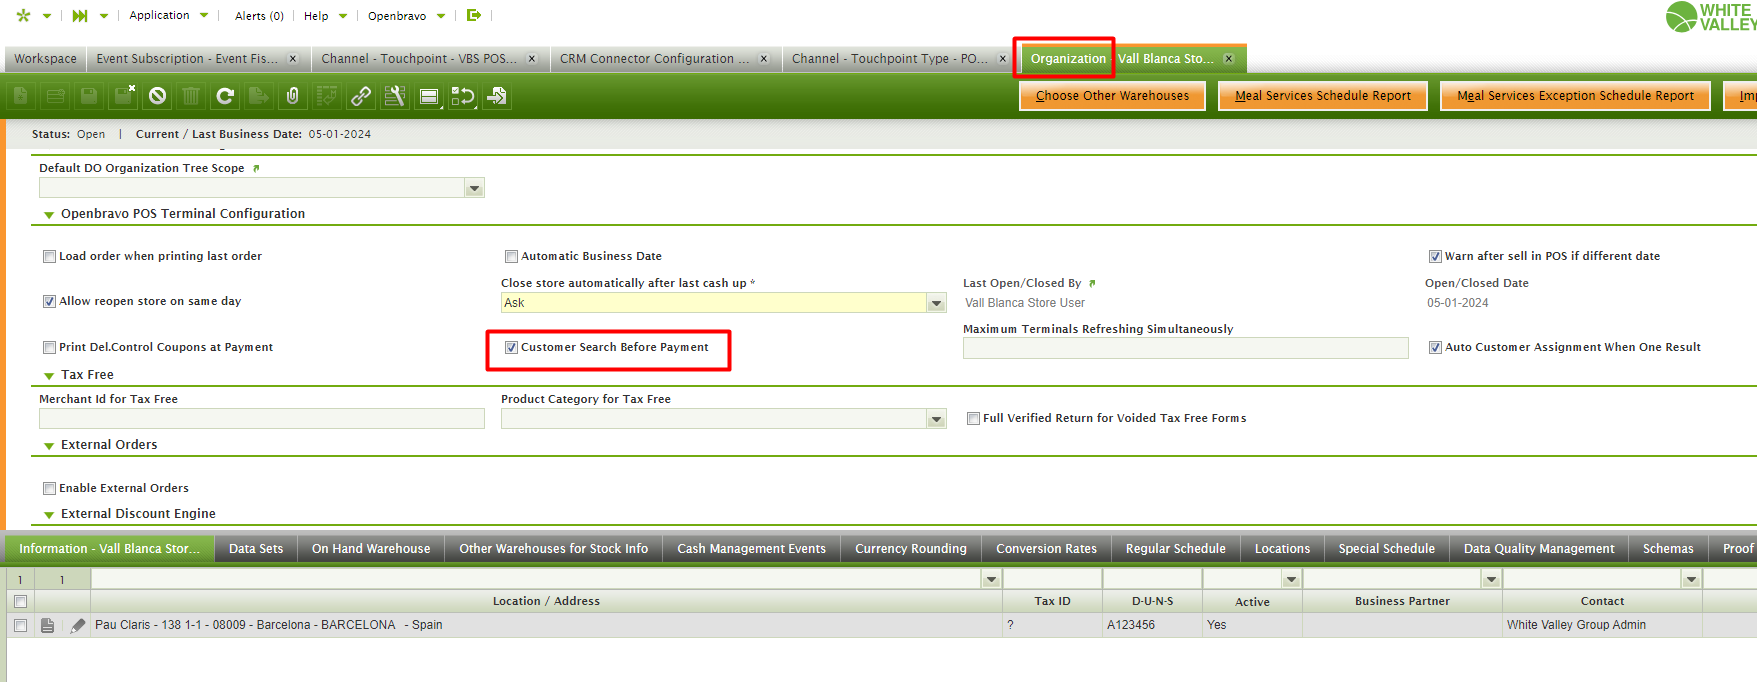Click Choose Other Warehouses button

[1112, 96]
